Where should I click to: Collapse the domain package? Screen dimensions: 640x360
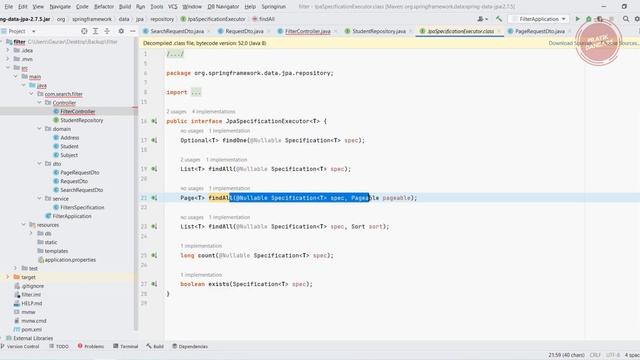pos(39,129)
